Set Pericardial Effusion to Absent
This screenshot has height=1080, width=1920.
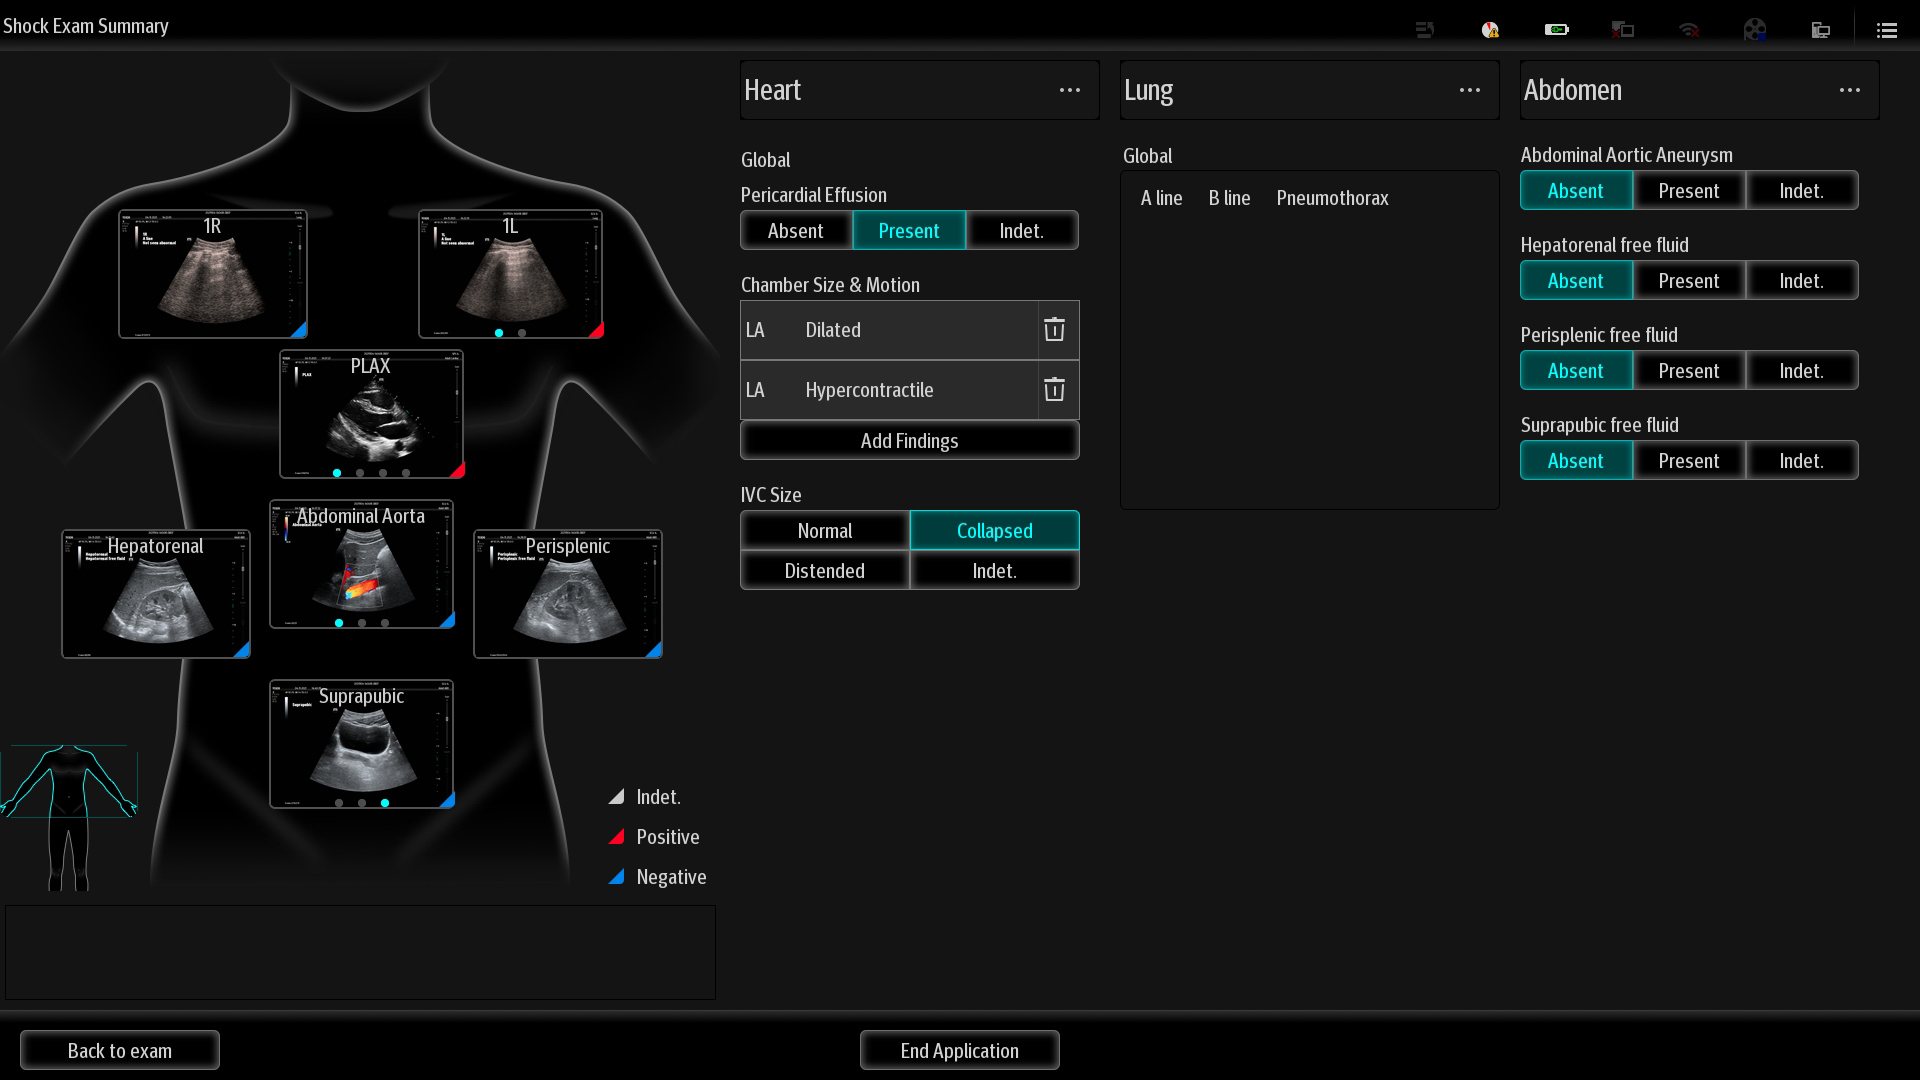click(796, 231)
